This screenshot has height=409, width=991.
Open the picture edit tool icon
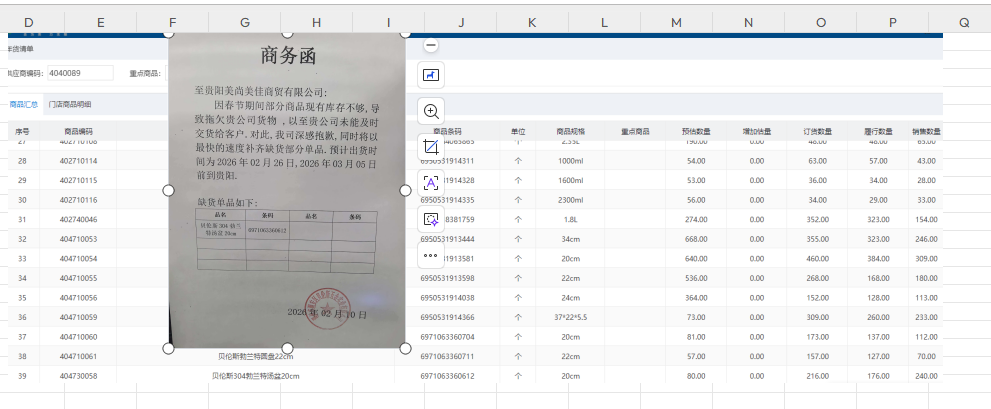tap(431, 75)
